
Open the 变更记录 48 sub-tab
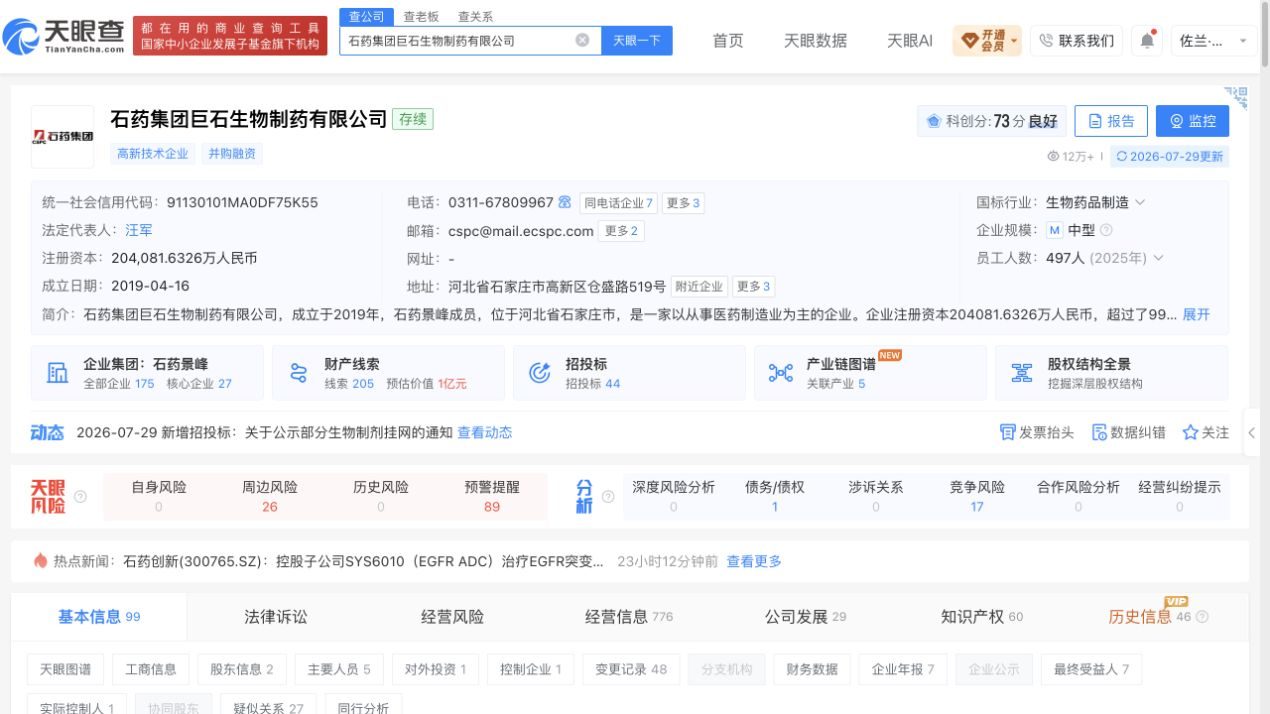point(631,669)
